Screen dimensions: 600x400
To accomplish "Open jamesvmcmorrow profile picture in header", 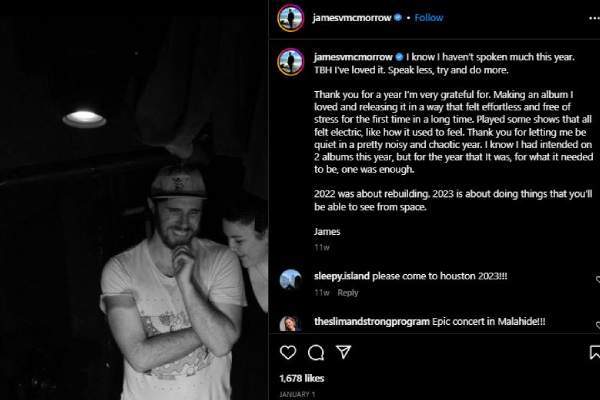I will pyautogui.click(x=290, y=18).
